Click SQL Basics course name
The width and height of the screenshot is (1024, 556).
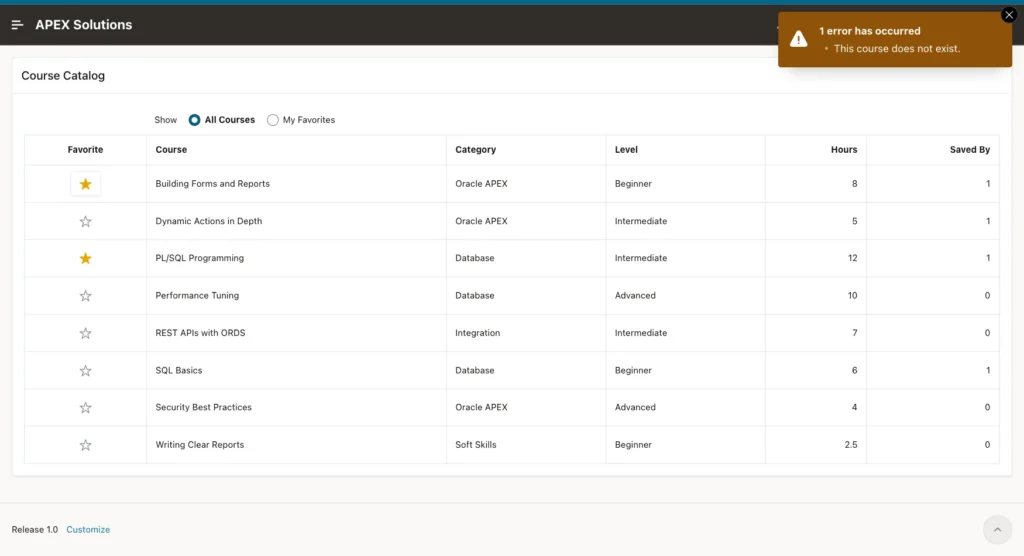tap(178, 370)
